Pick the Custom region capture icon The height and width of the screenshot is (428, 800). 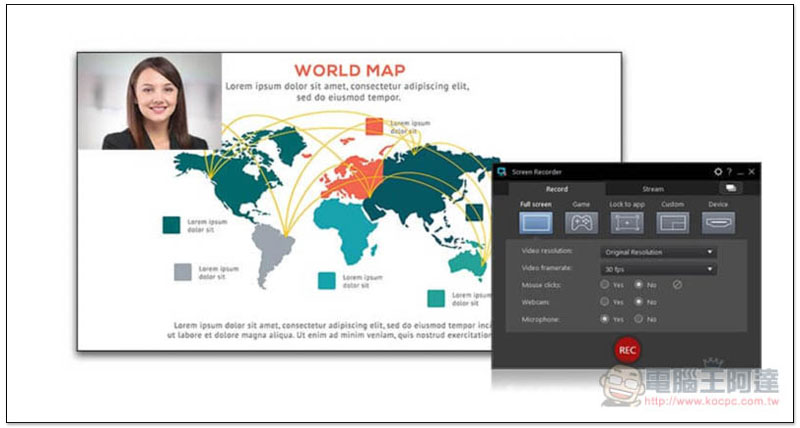click(673, 223)
